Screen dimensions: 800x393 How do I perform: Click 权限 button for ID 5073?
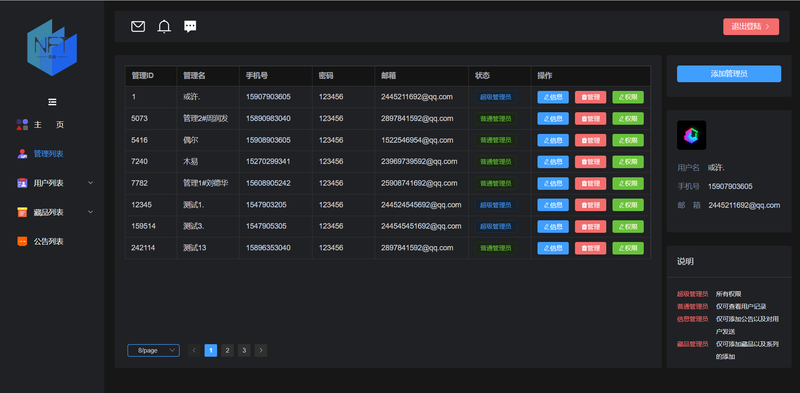628,118
